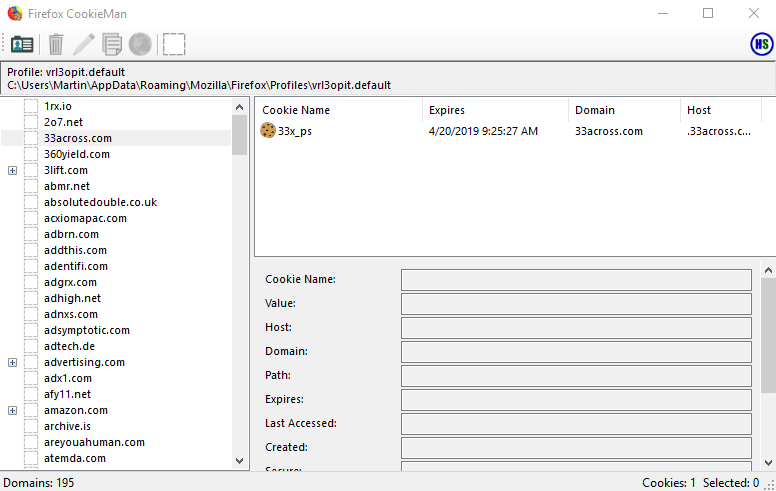
Task: Maximize the Firefox CookieMan window
Action: pos(708,13)
